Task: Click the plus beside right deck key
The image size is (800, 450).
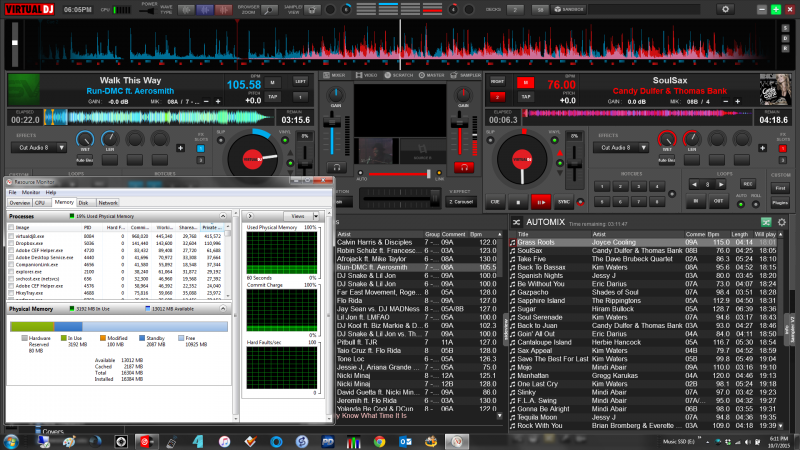Action: click(x=737, y=102)
